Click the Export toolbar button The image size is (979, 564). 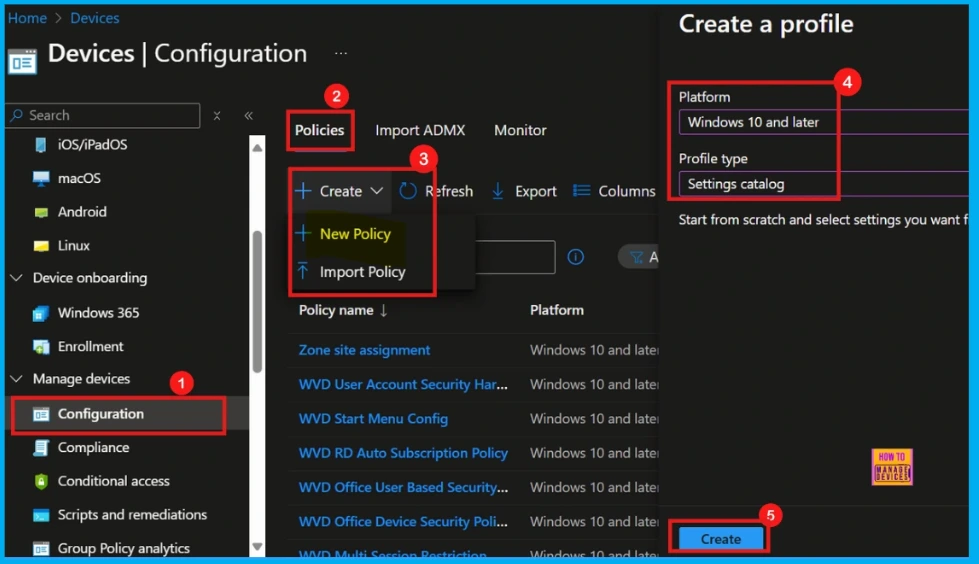(524, 191)
